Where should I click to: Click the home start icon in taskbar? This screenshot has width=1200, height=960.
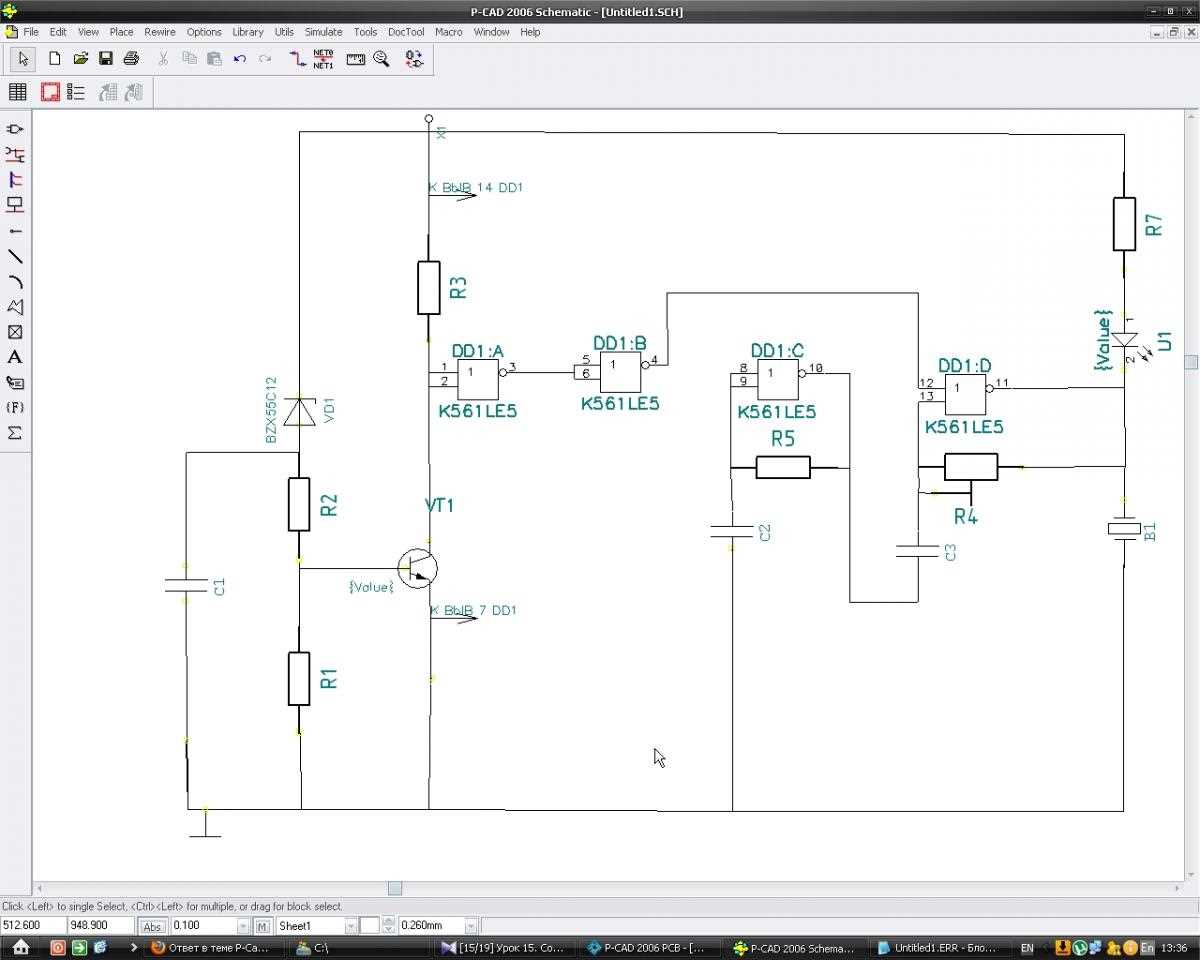[20, 947]
